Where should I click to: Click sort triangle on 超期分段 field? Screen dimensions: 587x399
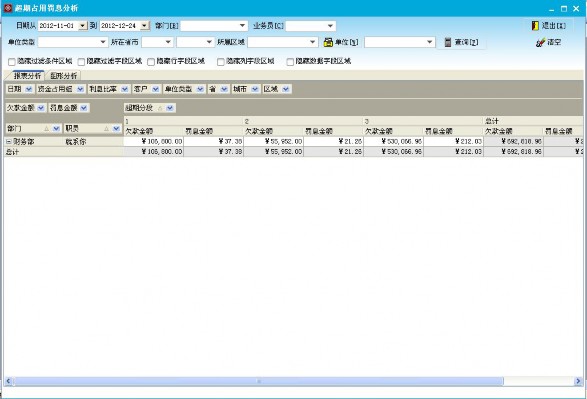160,108
